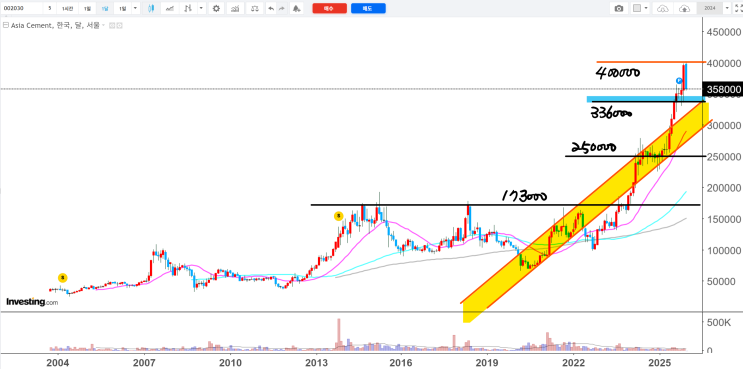Select the 2024 saved layout tab
743x369 pixels.
point(710,8)
